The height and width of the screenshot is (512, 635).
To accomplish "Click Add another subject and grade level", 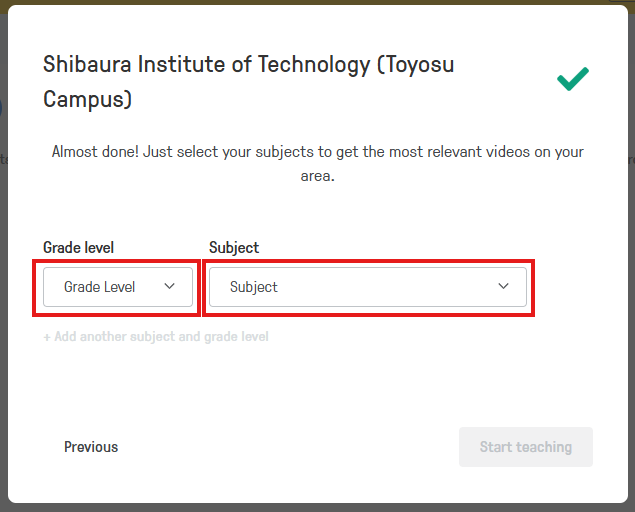I will (156, 337).
